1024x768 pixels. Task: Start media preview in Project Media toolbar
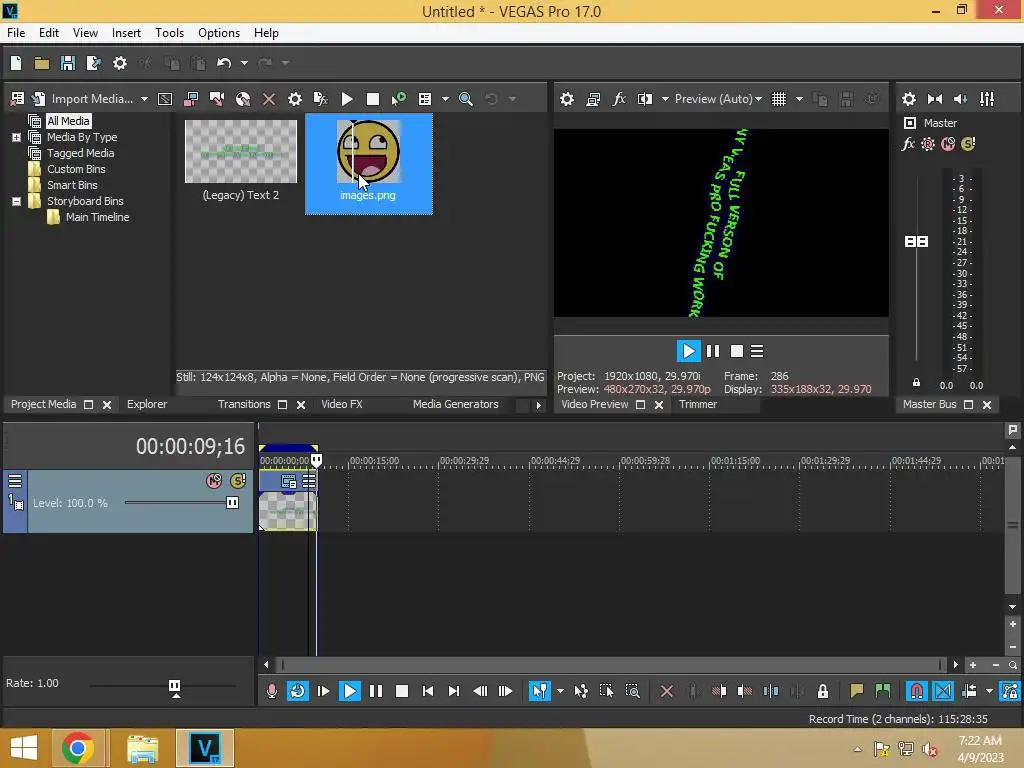click(x=347, y=99)
